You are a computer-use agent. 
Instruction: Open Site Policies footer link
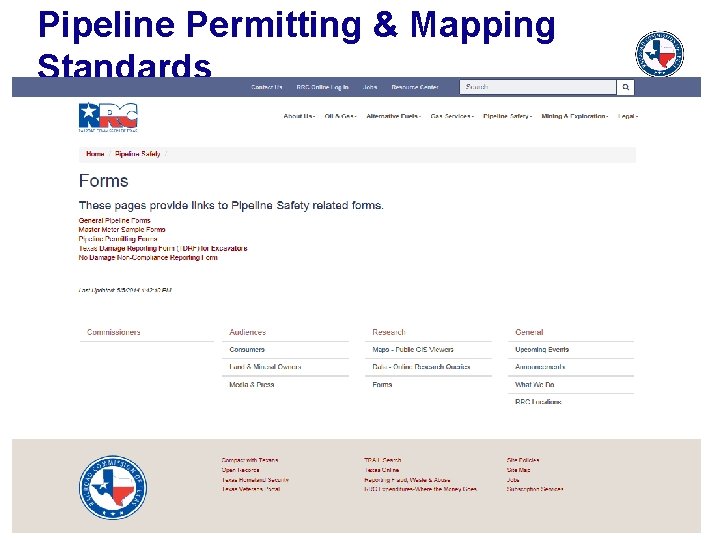(x=523, y=460)
